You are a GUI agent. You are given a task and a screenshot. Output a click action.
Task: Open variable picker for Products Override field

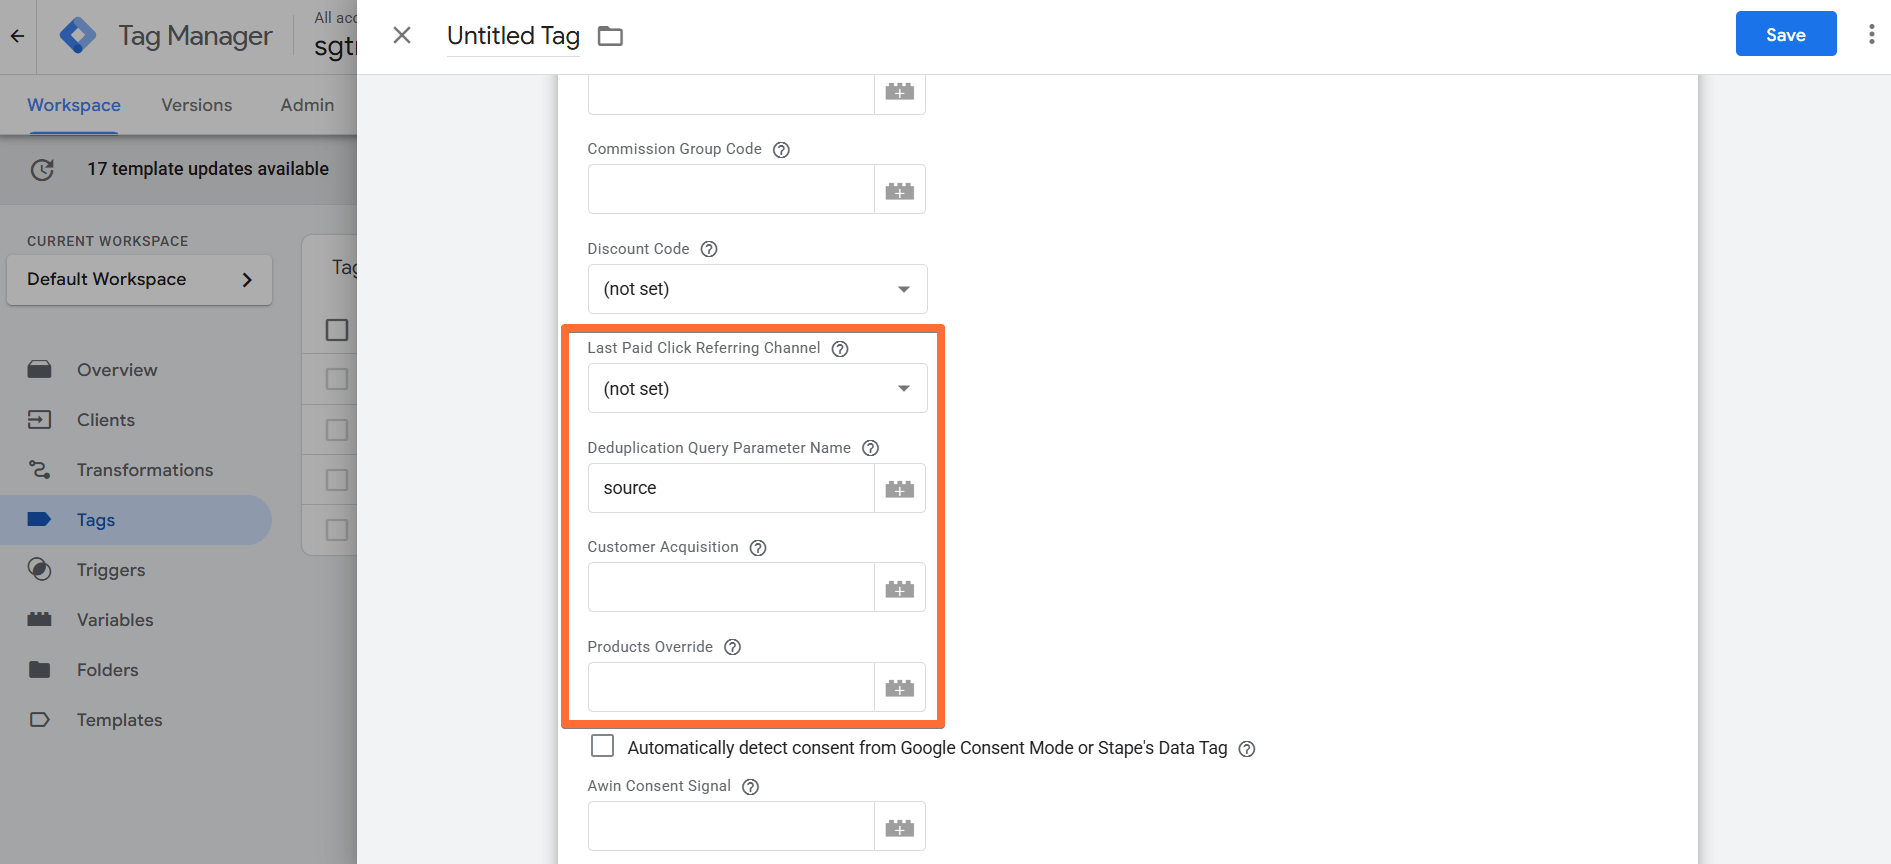(900, 688)
